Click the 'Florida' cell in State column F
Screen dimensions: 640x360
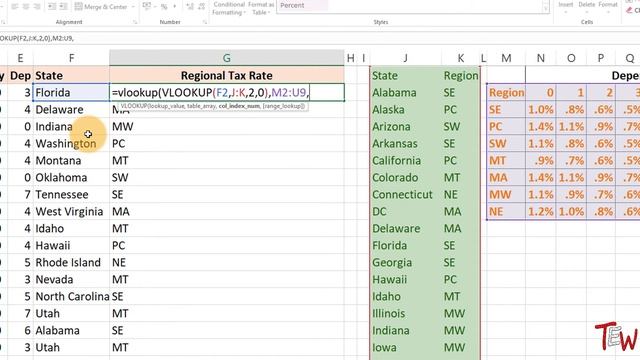click(71, 92)
